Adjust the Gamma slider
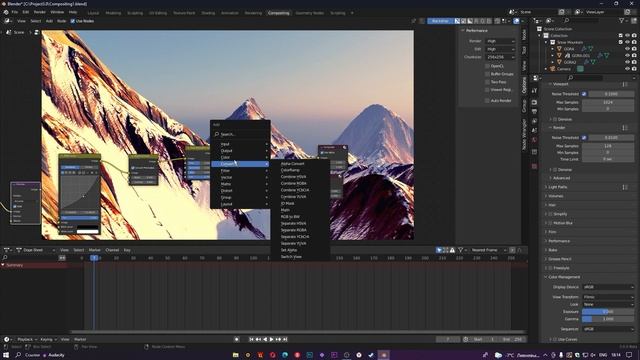 click(x=608, y=319)
